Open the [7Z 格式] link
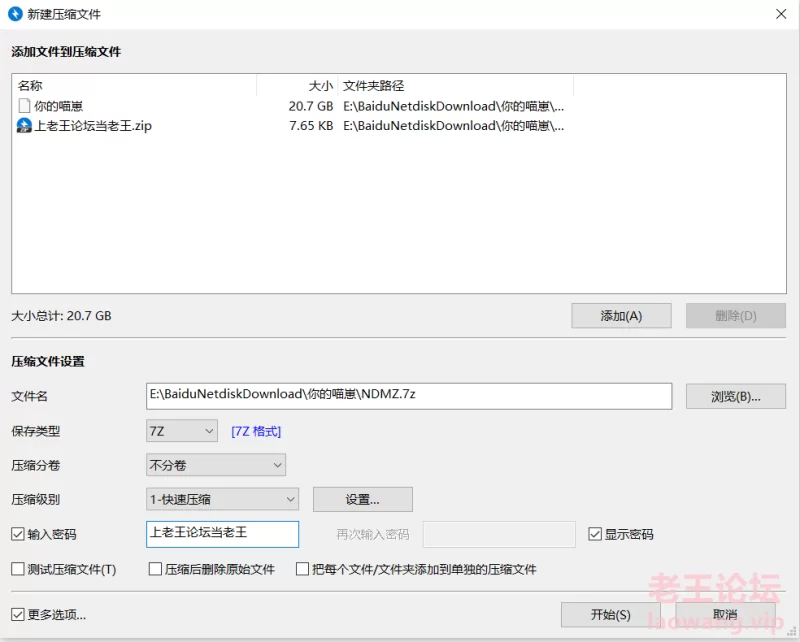Image resolution: width=800 pixels, height=642 pixels. point(256,431)
